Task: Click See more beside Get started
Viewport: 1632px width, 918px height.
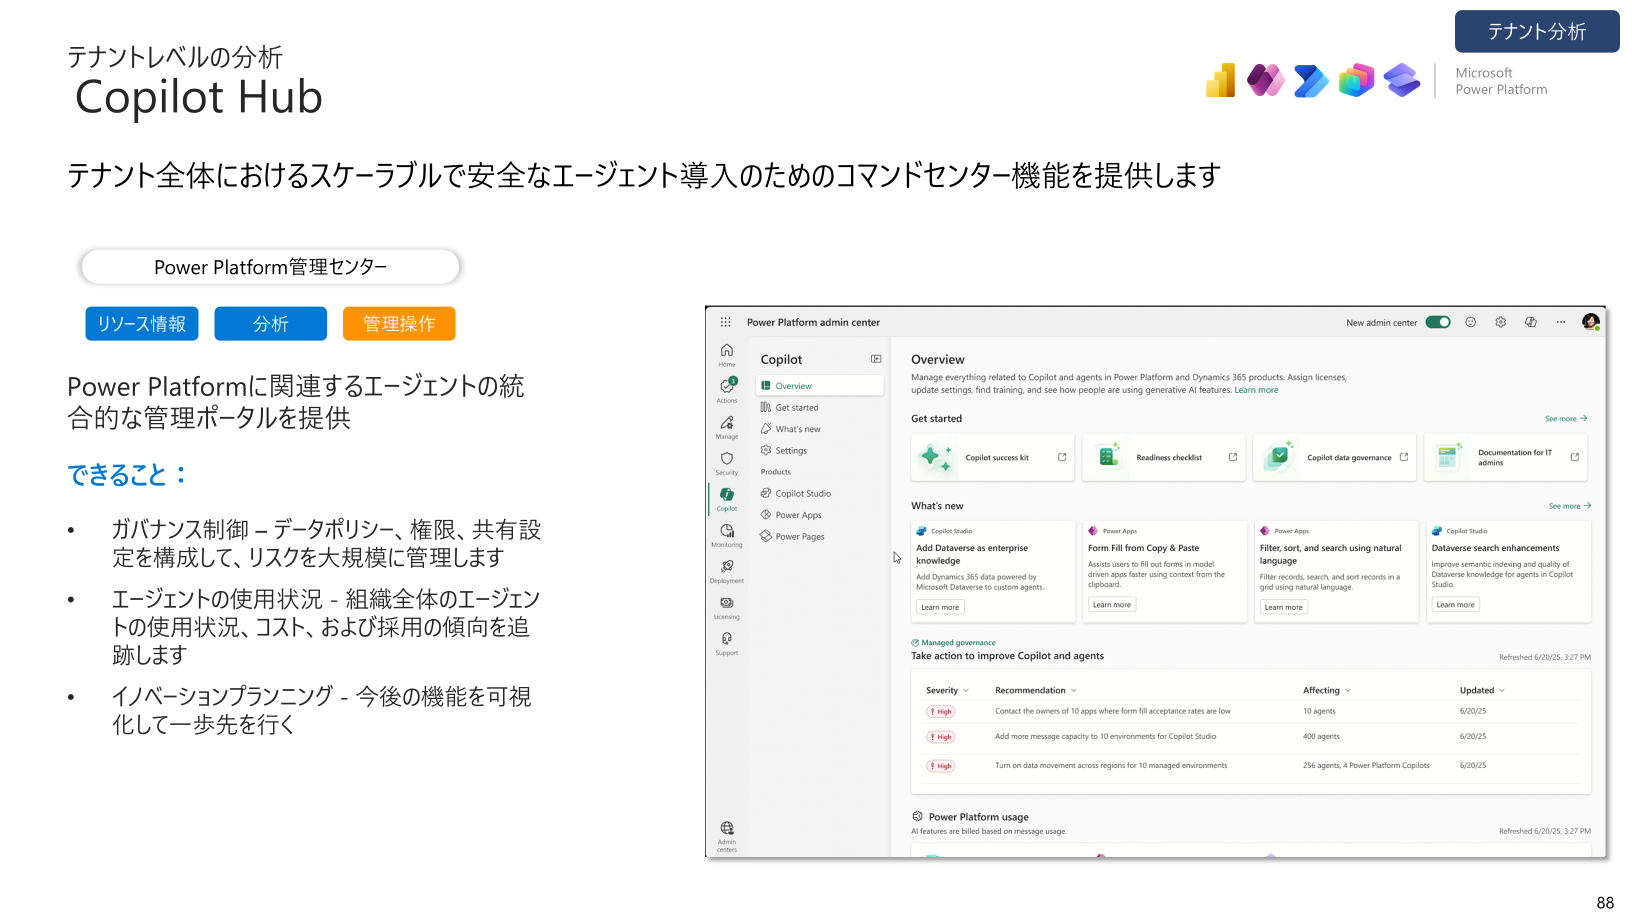Action: pyautogui.click(x=1566, y=418)
